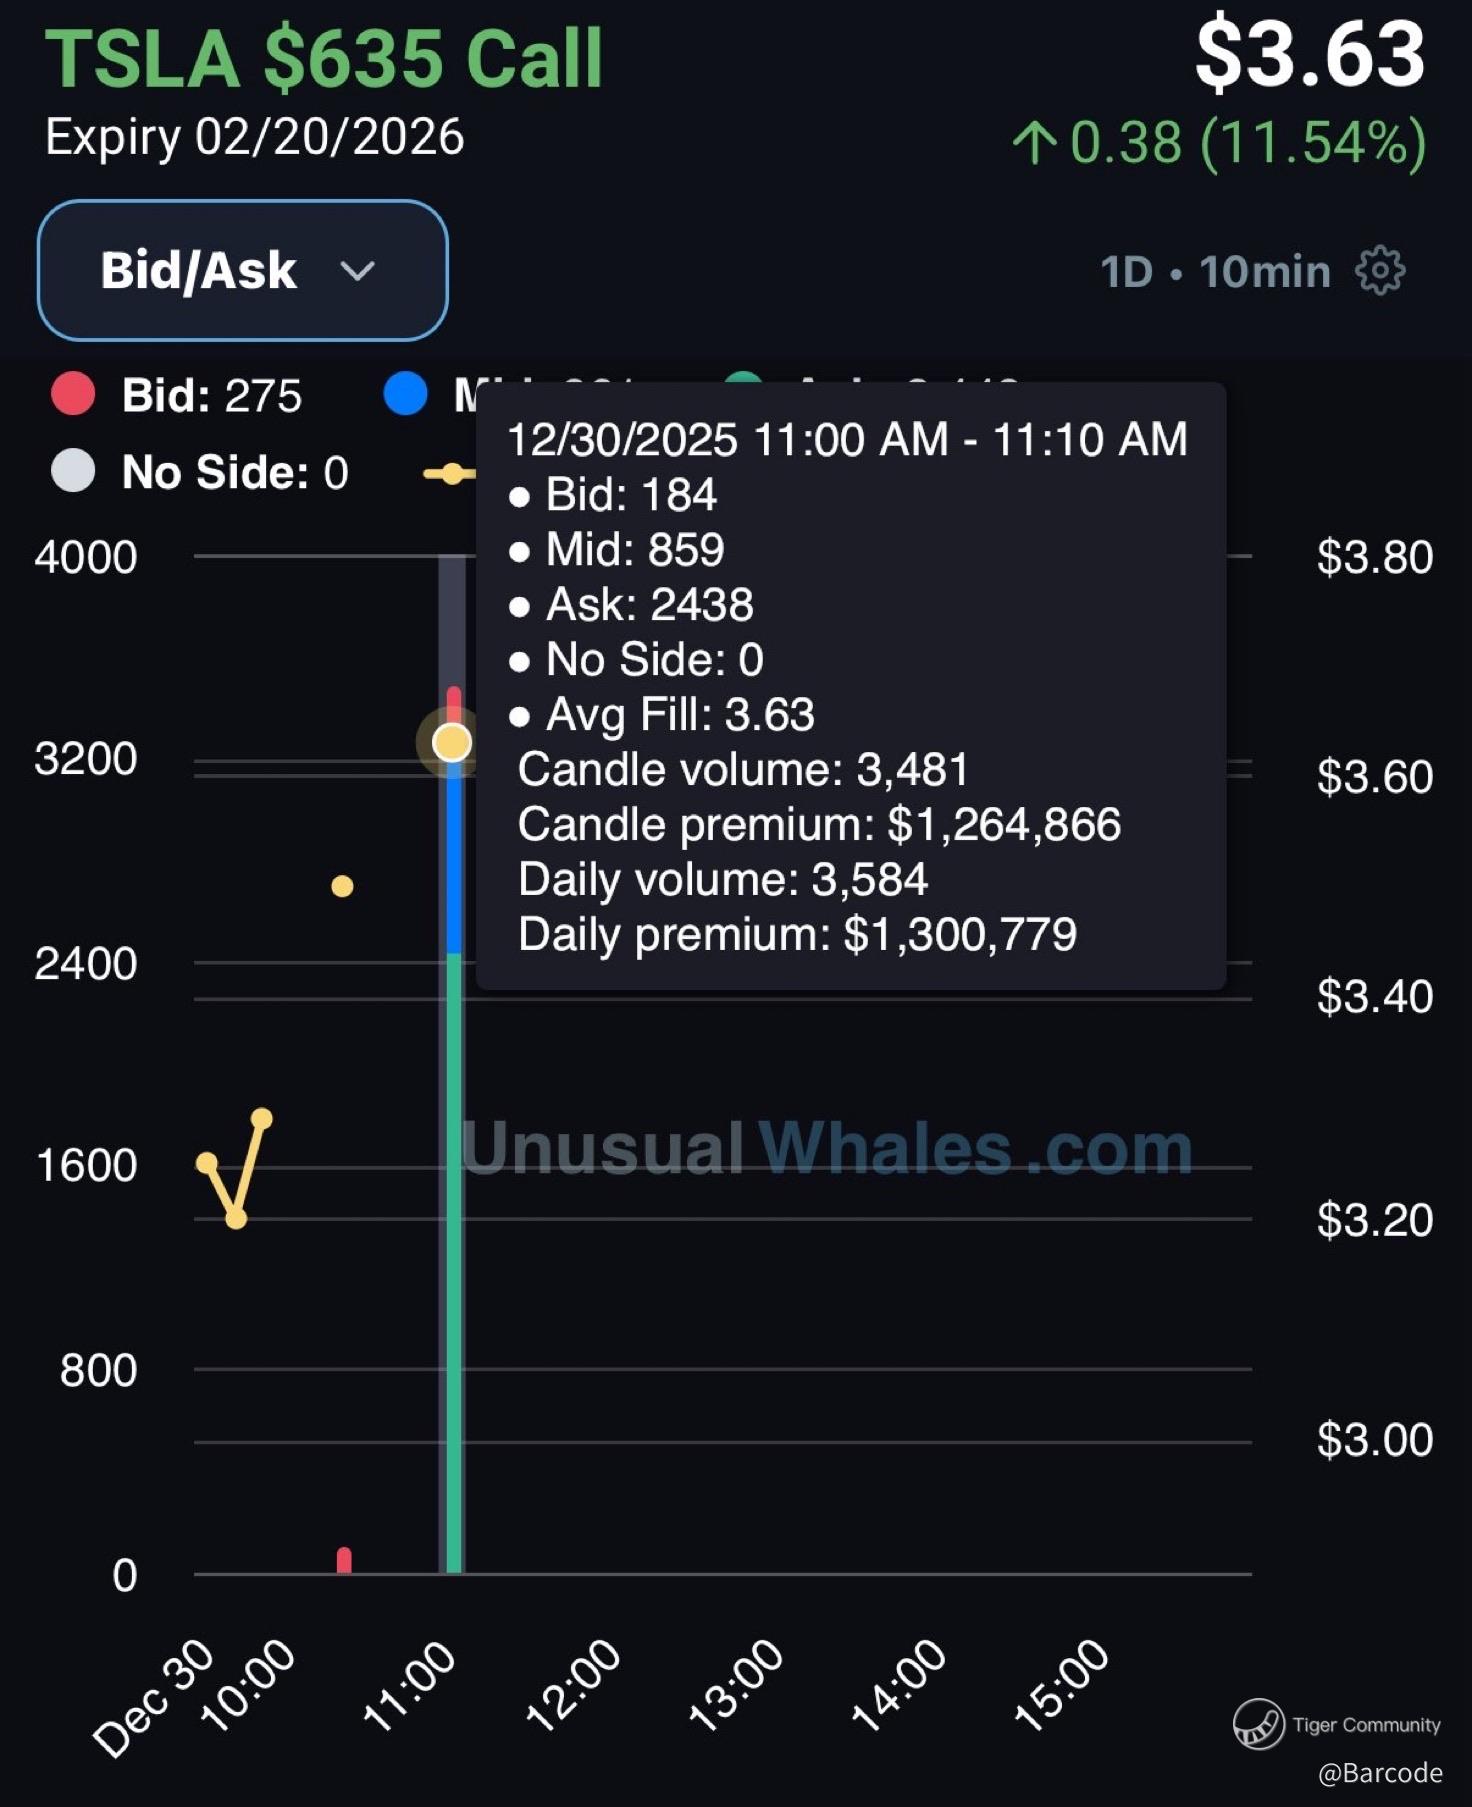
Task: Click the Tiger Community logo icon
Action: coord(1258,1723)
